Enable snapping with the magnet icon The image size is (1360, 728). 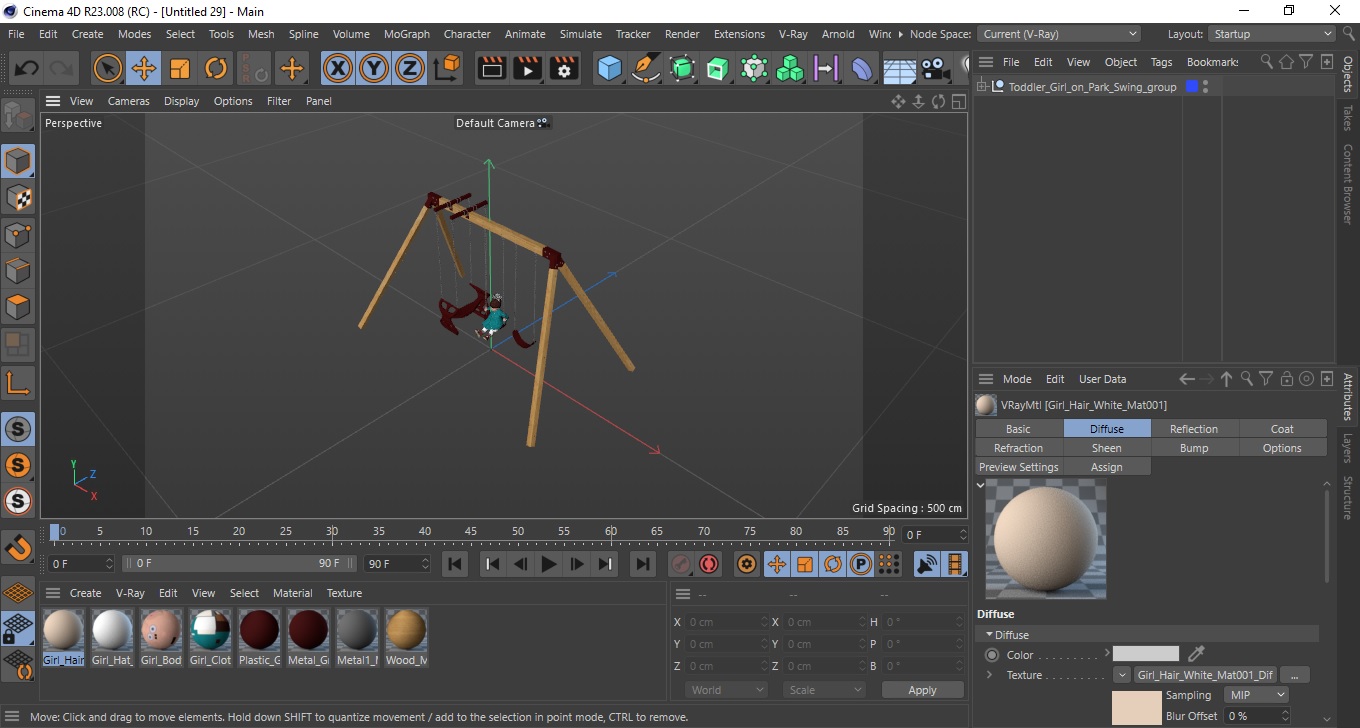coord(18,547)
